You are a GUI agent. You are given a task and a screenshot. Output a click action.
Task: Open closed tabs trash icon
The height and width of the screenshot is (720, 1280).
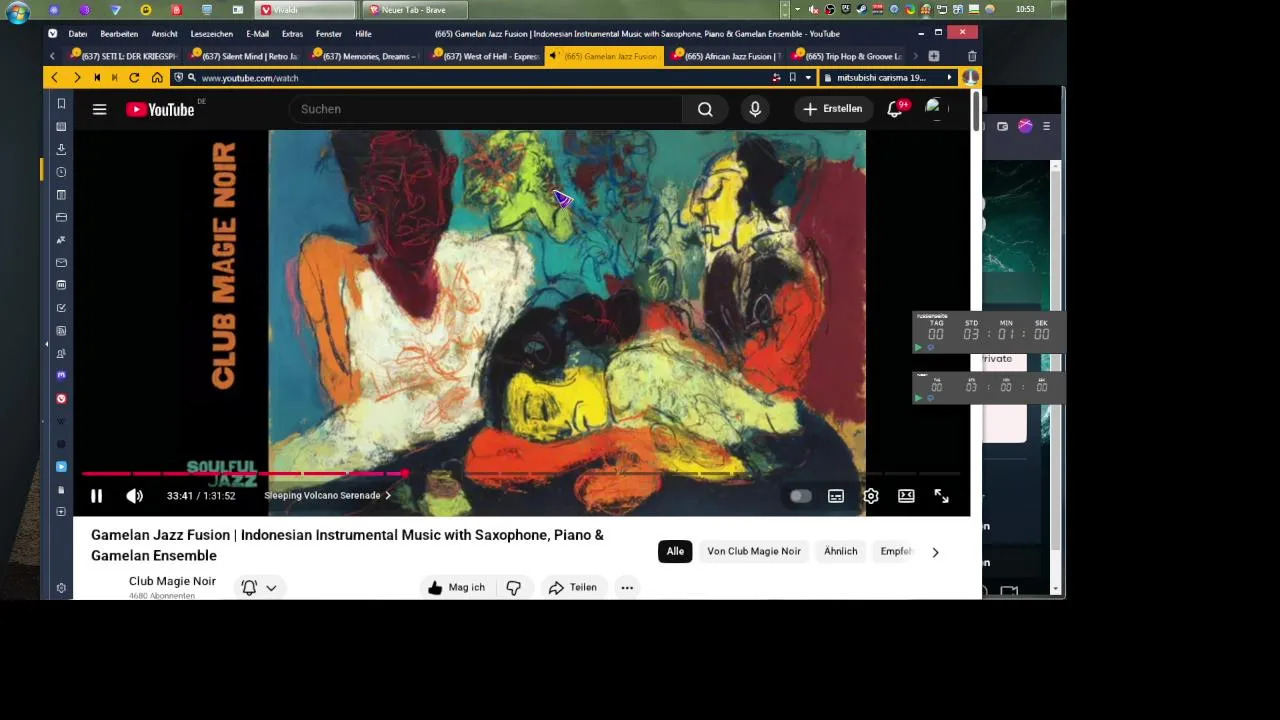[x=971, y=56]
